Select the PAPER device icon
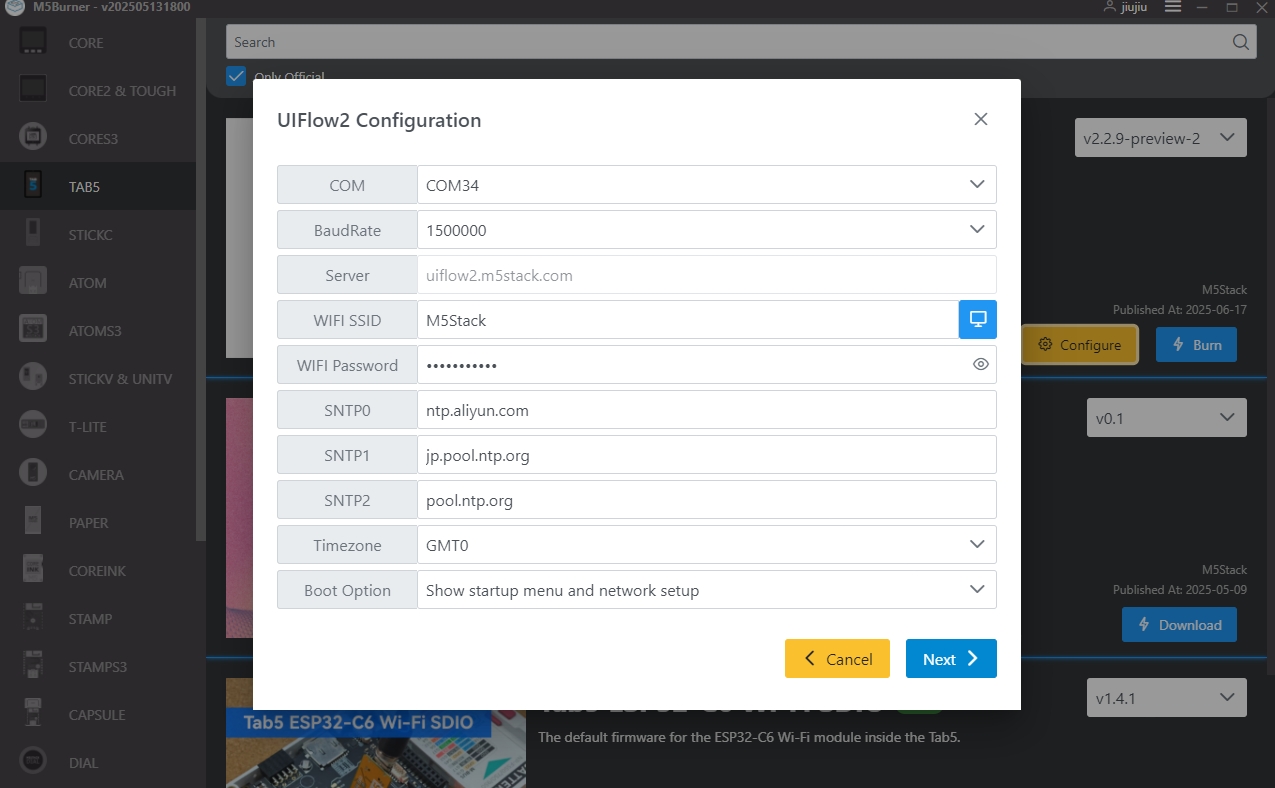The width and height of the screenshot is (1275, 788). pos(33,522)
